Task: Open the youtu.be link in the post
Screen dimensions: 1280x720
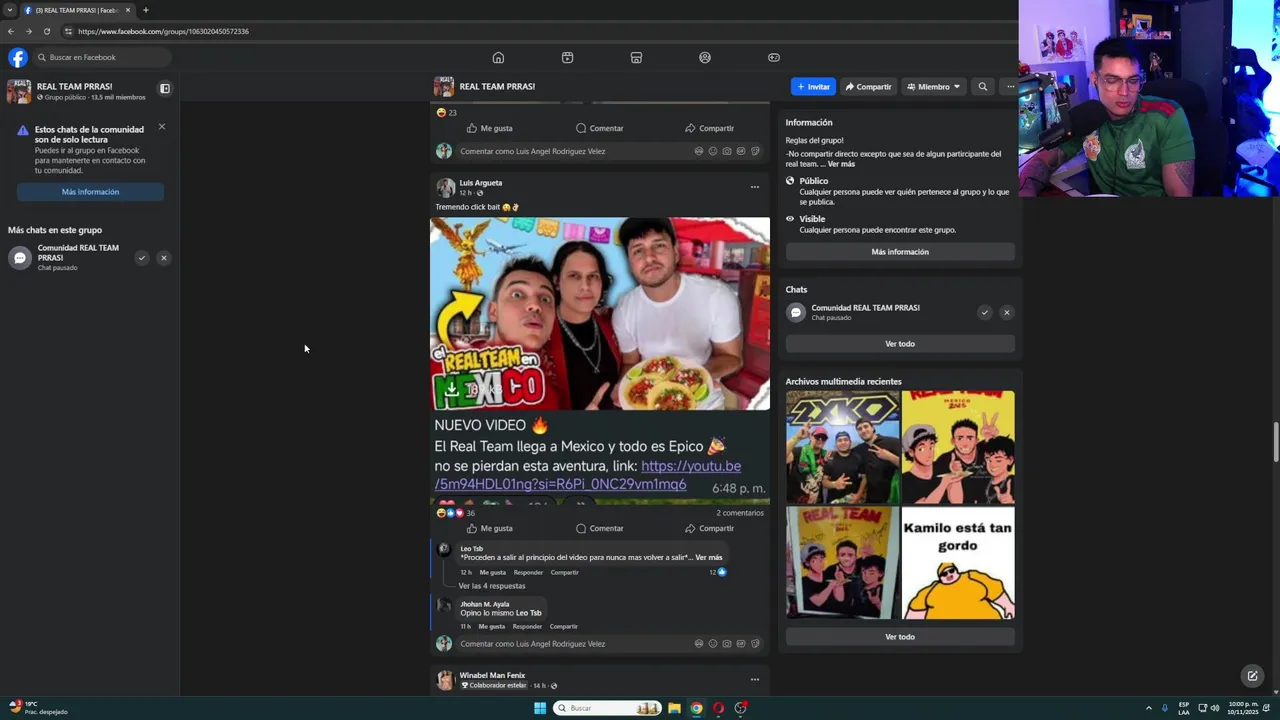Action: (588, 475)
